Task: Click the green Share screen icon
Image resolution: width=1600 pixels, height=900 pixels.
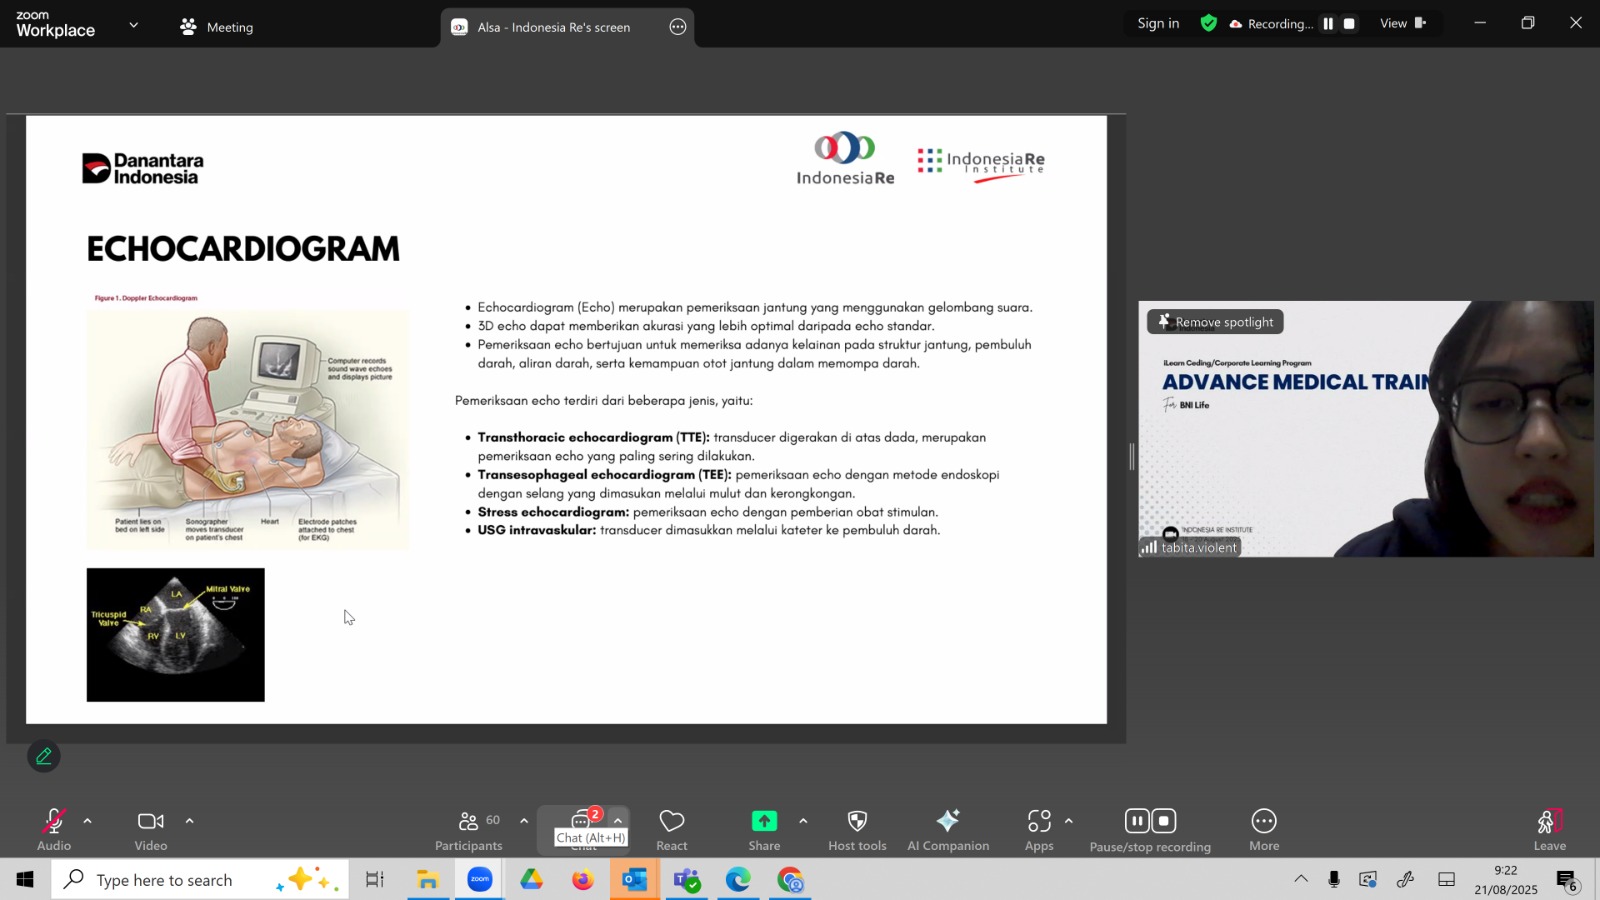Action: 764,822
